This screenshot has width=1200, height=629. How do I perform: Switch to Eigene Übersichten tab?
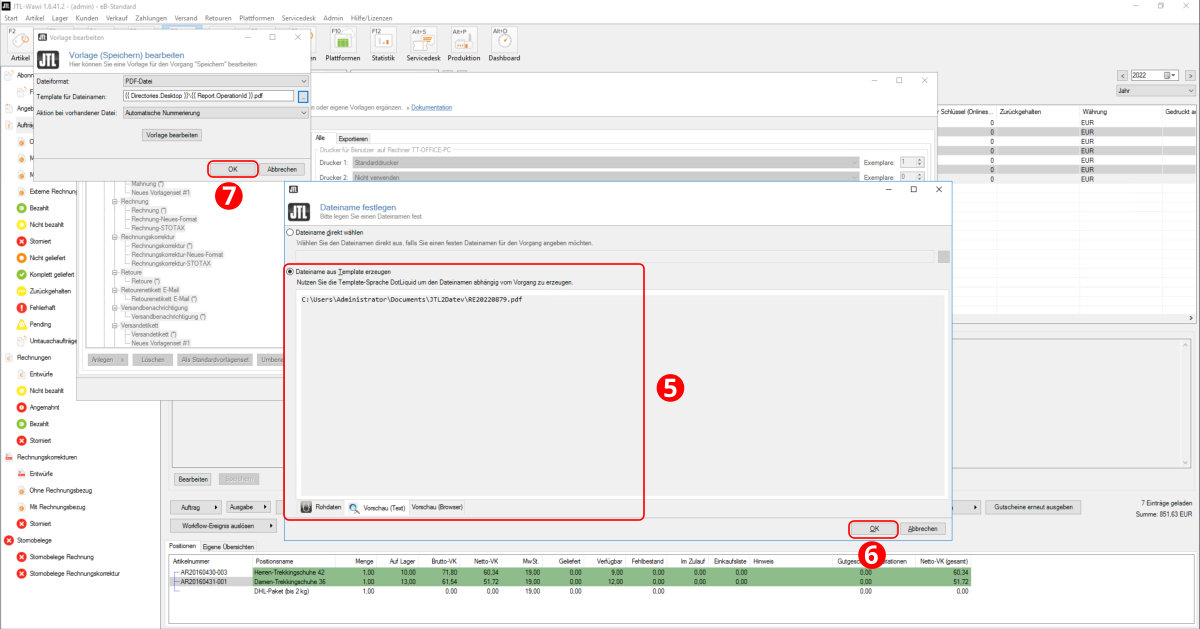click(228, 547)
